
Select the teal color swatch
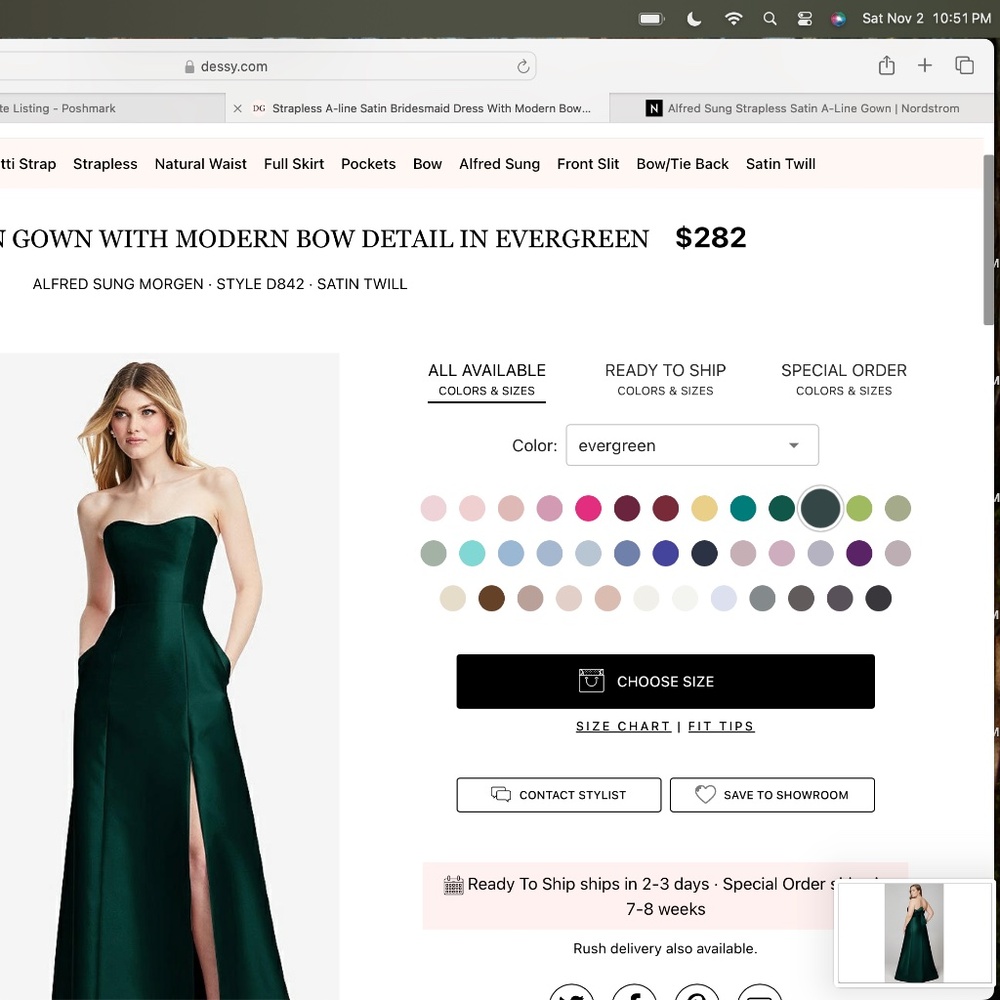tap(743, 508)
